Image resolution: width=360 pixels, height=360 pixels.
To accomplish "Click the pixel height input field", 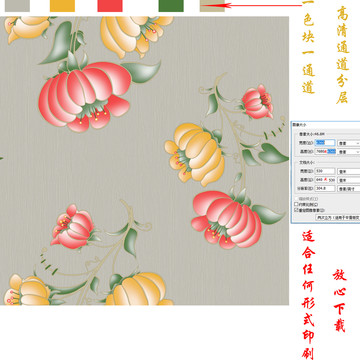I will point(325,152).
